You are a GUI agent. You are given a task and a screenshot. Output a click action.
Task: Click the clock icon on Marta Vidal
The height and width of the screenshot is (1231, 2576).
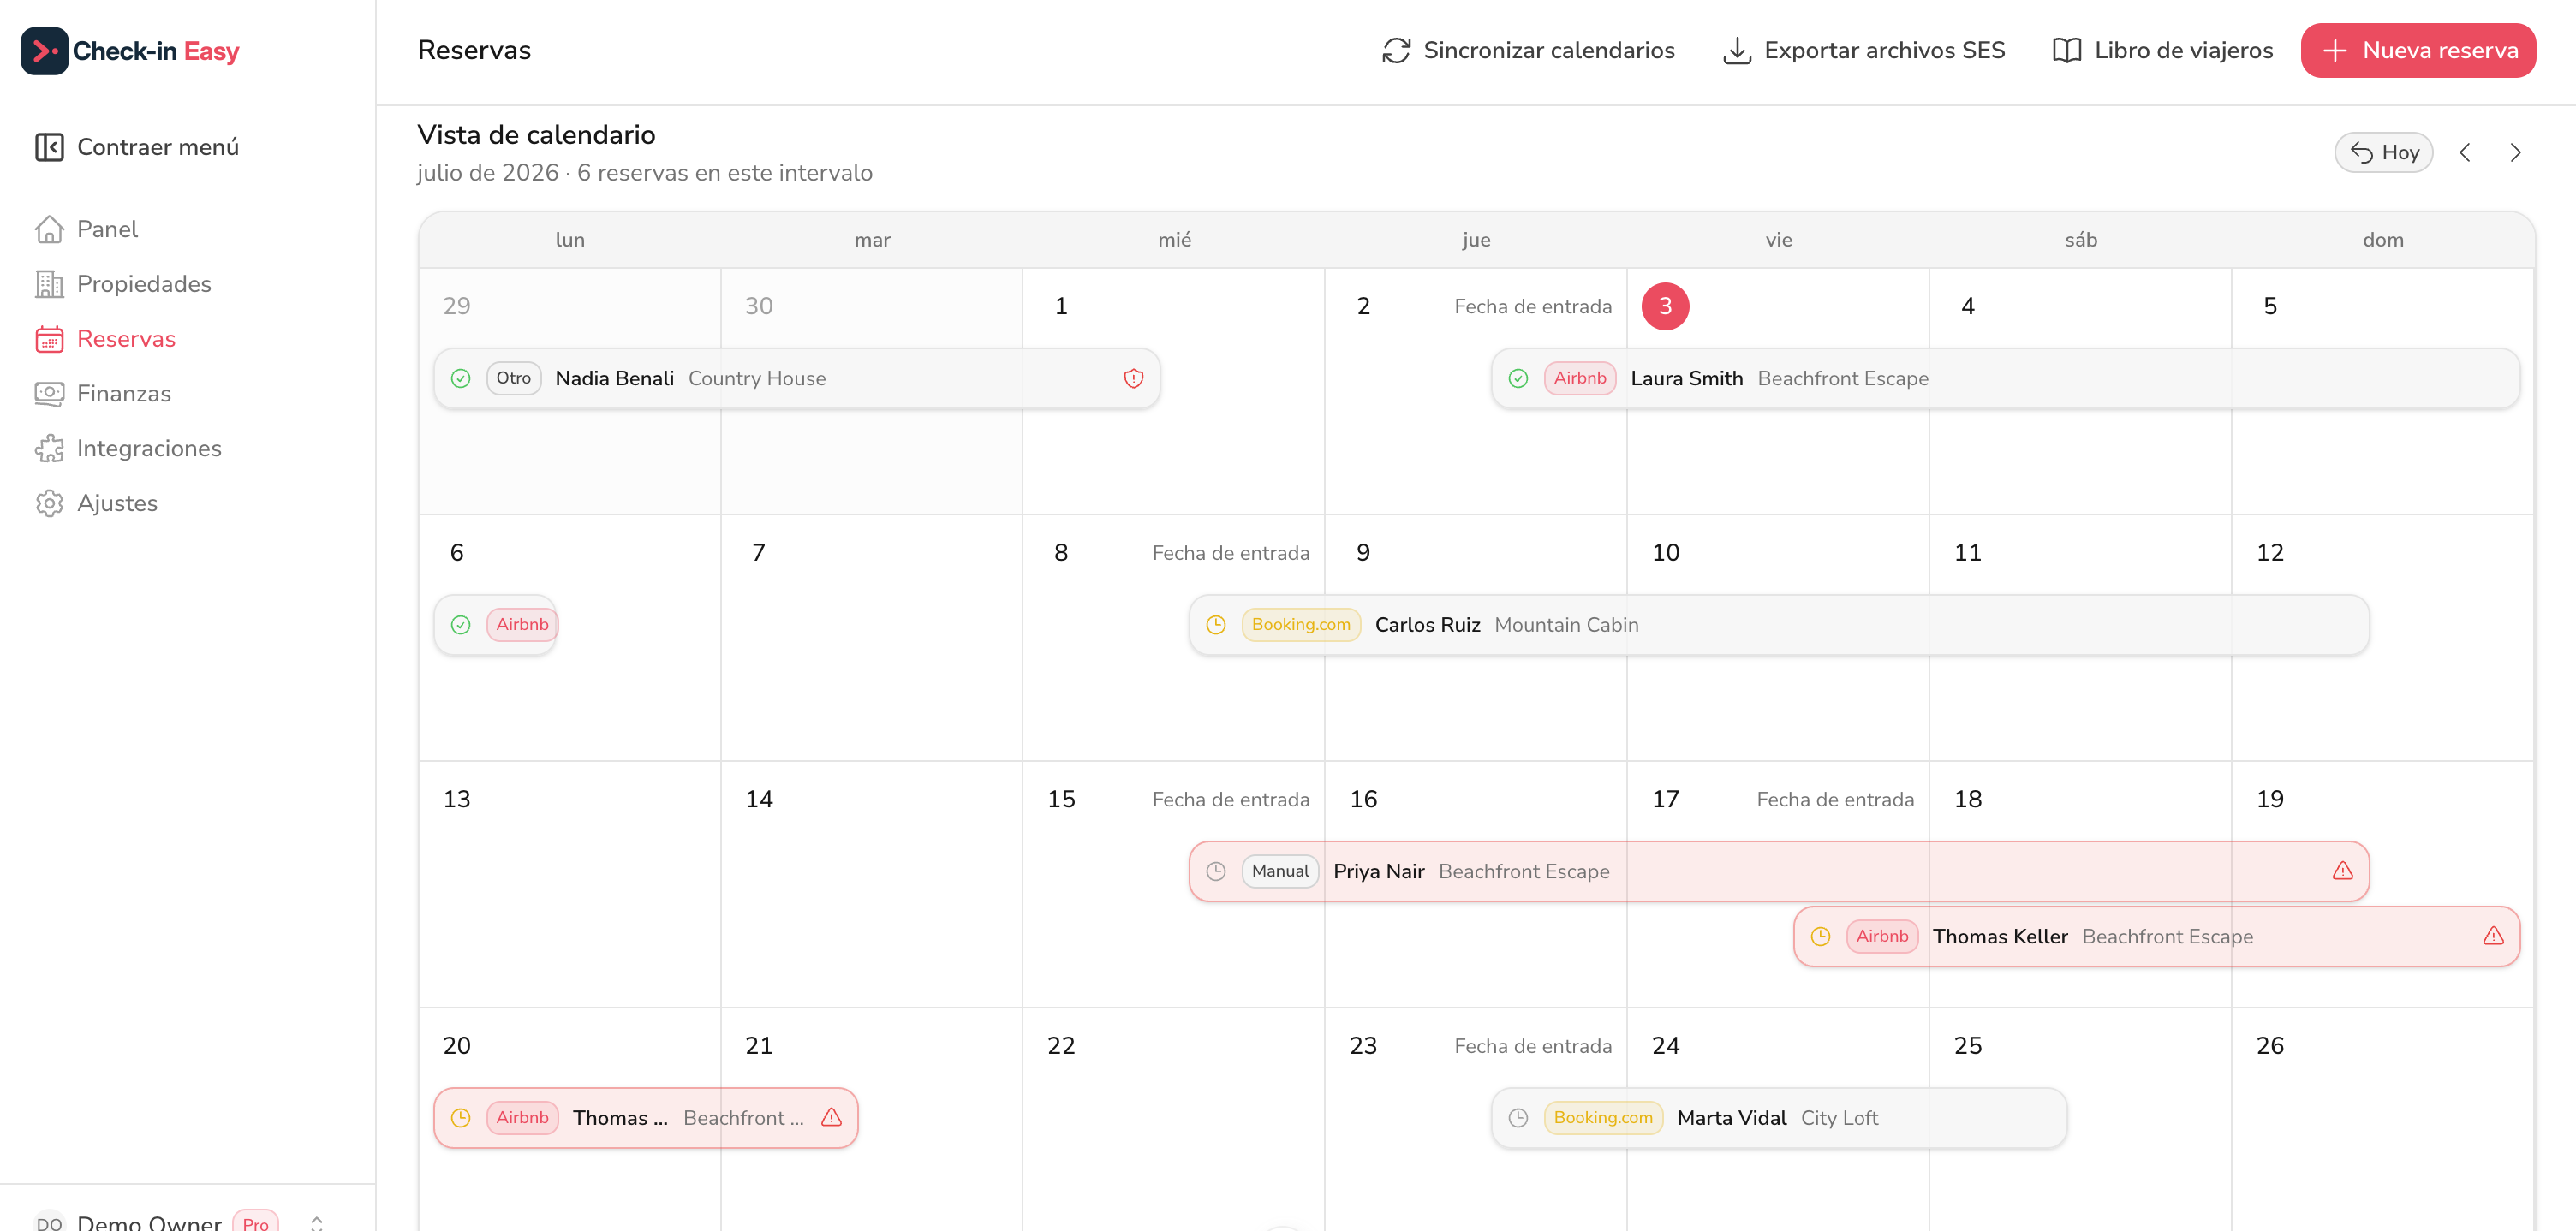click(1518, 1118)
